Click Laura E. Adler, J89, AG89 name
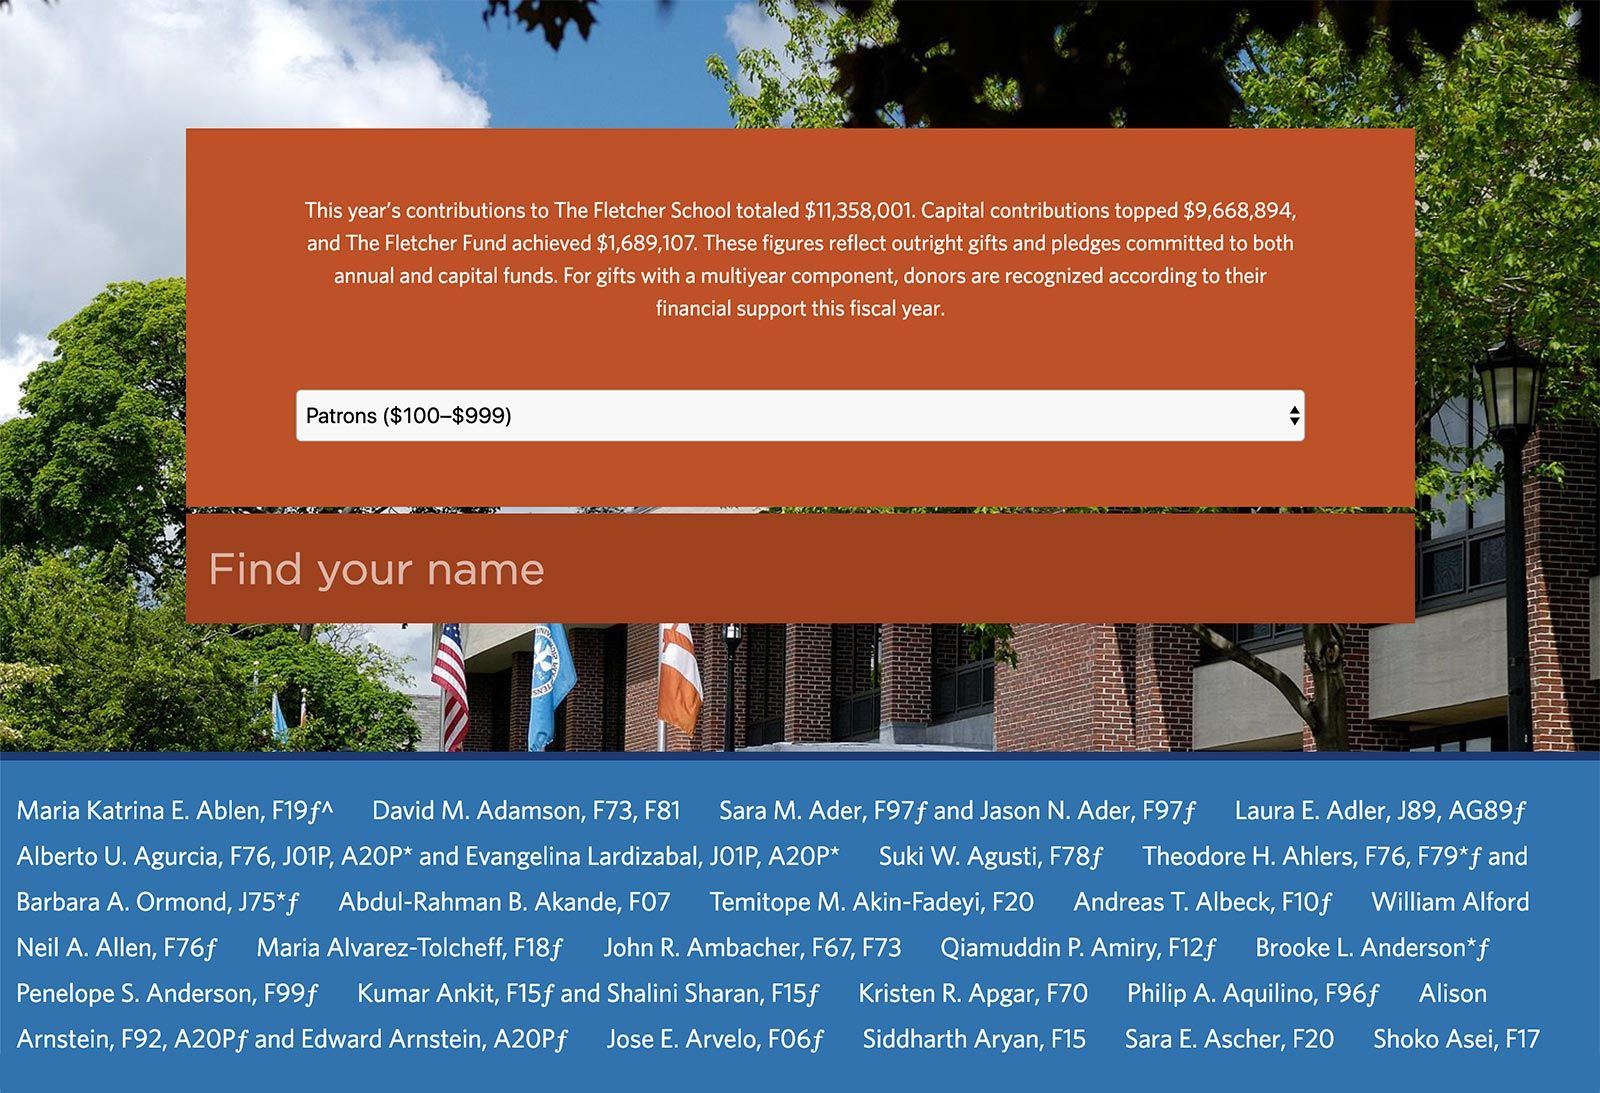The image size is (1600, 1093). click(1380, 810)
